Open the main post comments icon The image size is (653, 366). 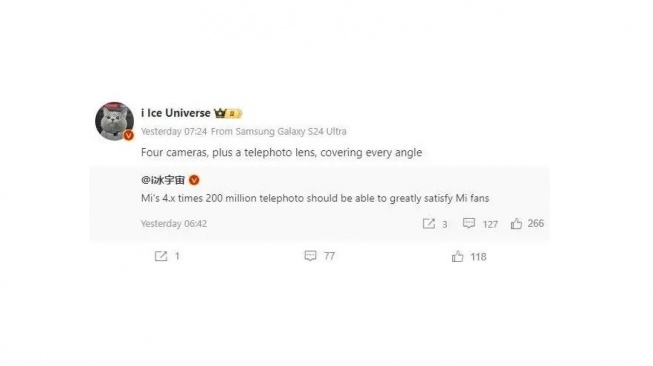click(310, 256)
